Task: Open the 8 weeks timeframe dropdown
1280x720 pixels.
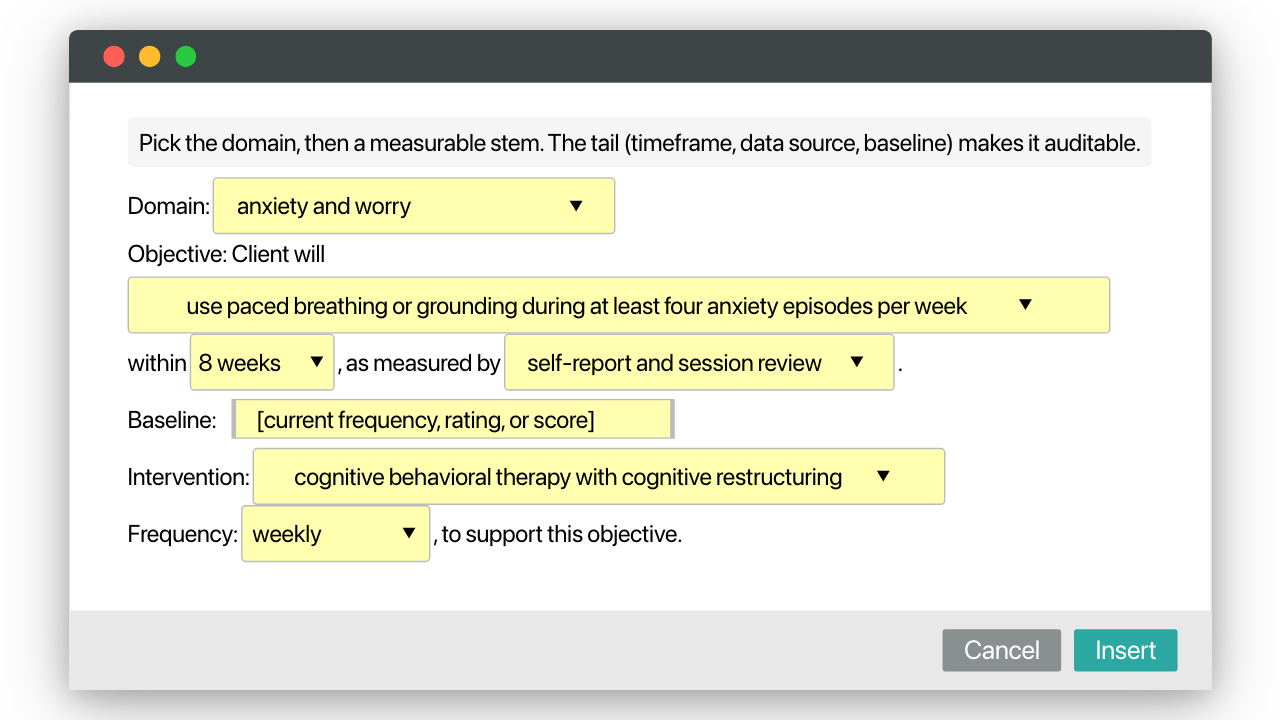Action: tap(262, 362)
